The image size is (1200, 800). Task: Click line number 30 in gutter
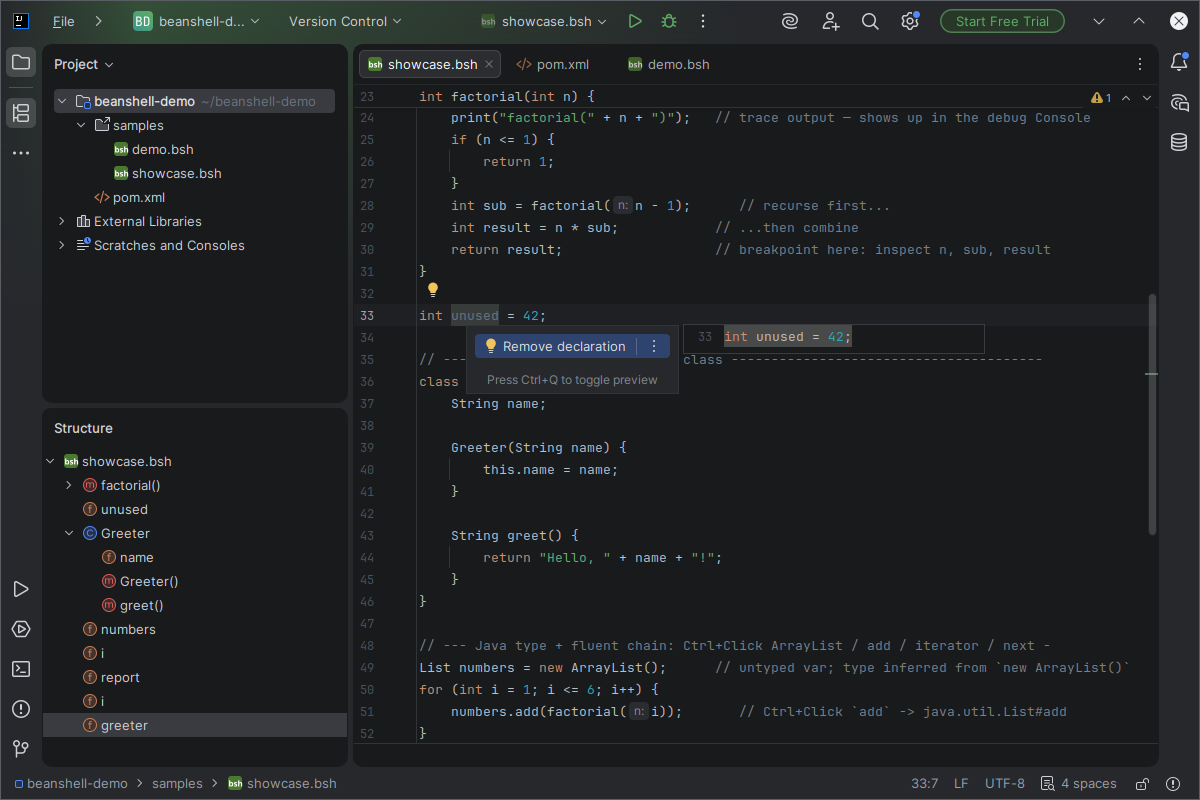[x=366, y=249]
